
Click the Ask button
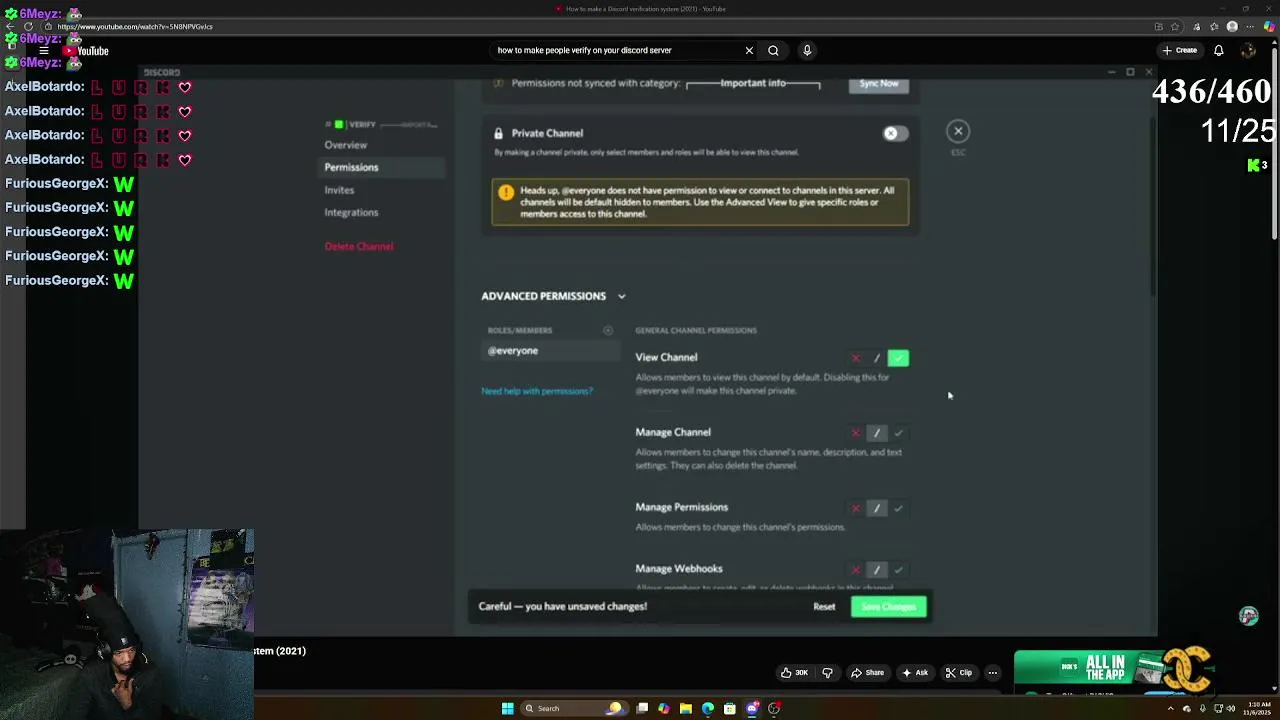(915, 673)
